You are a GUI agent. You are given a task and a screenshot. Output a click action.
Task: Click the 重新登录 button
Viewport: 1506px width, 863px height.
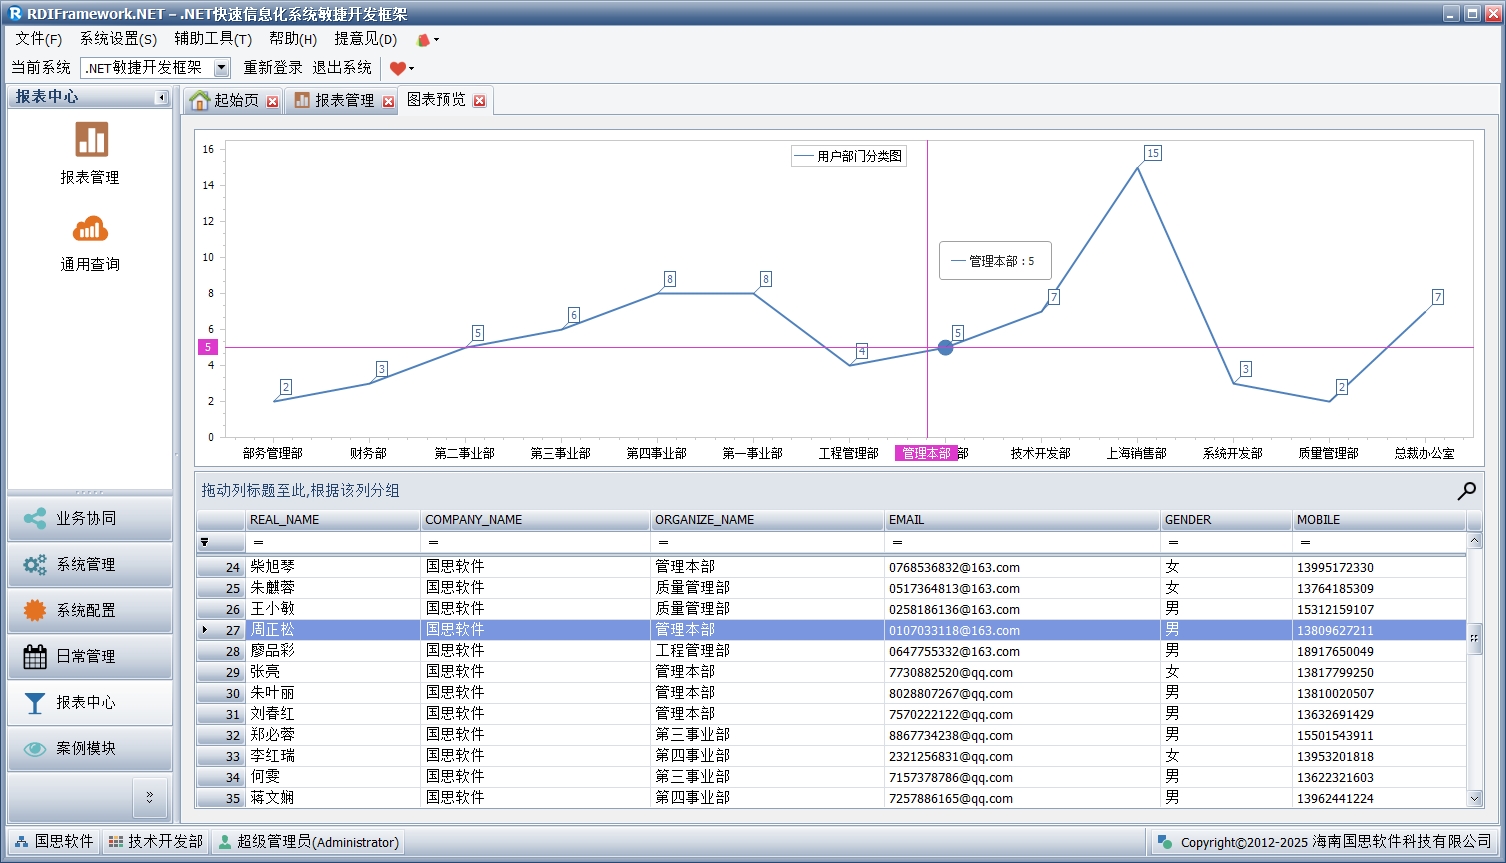click(x=272, y=67)
